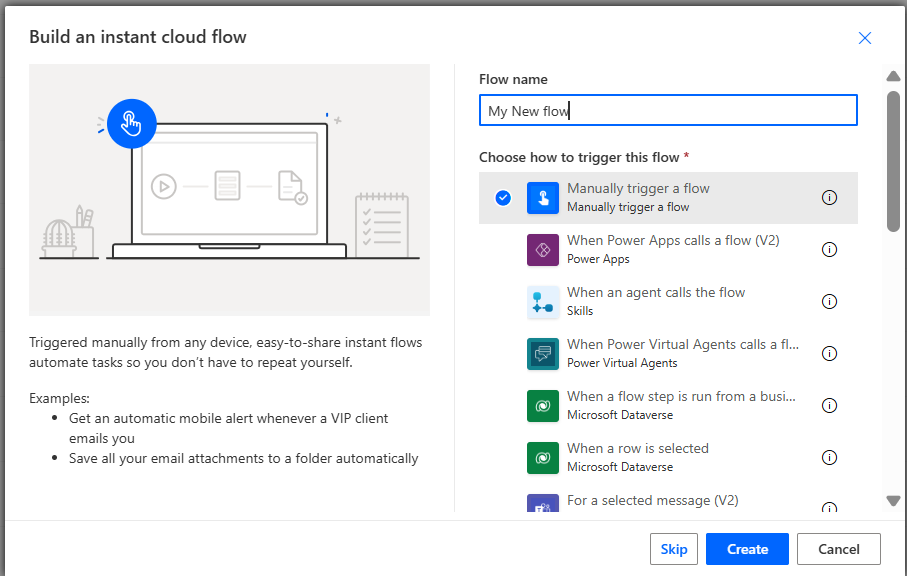Click the Skip button

pyautogui.click(x=674, y=549)
